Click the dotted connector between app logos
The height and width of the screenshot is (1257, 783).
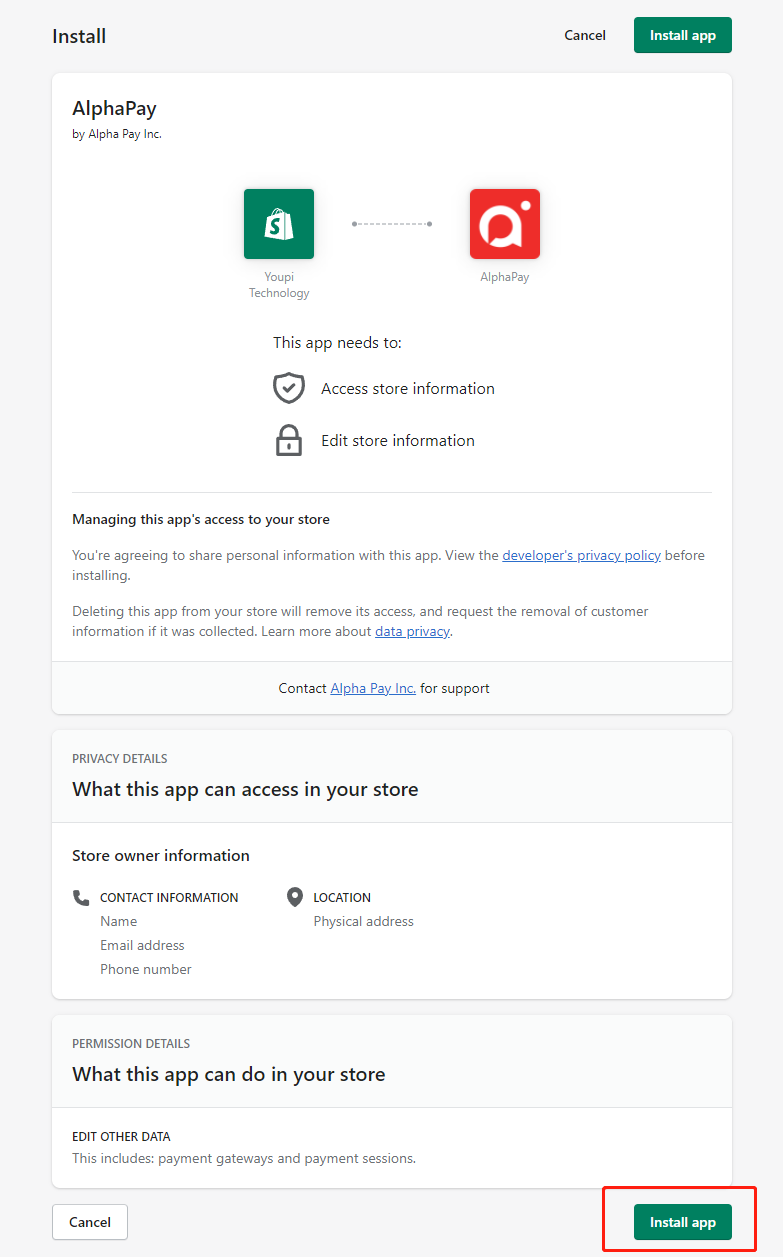coord(392,224)
